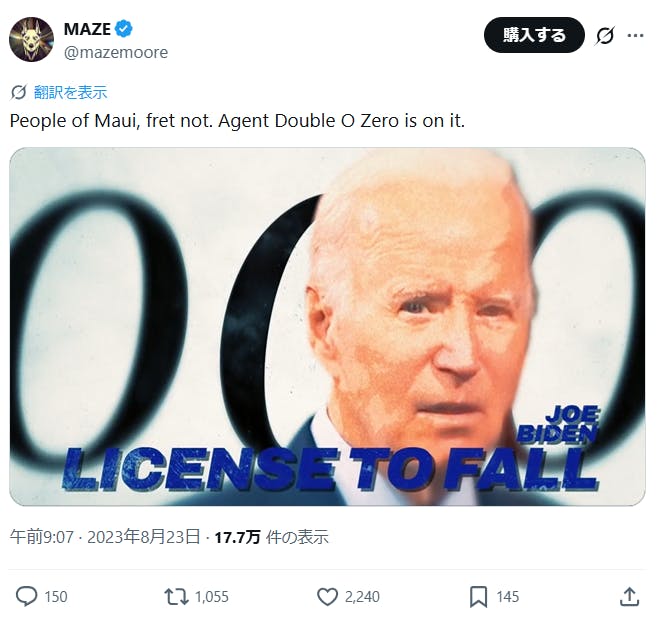Click the share upload arrow icon
This screenshot has width=662, height=617.
(629, 596)
